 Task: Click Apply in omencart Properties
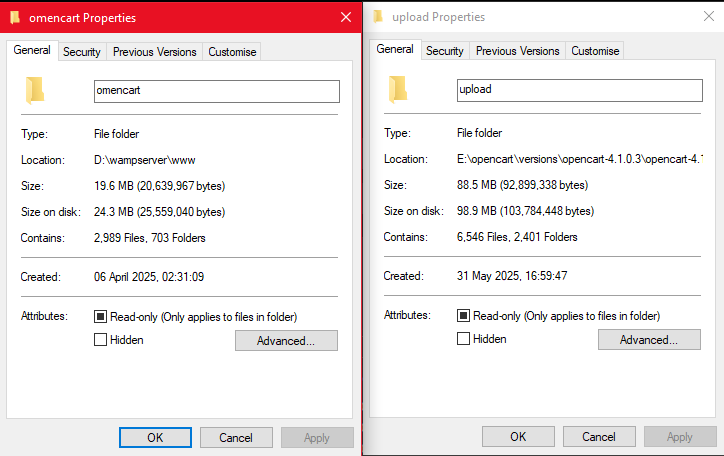(317, 438)
